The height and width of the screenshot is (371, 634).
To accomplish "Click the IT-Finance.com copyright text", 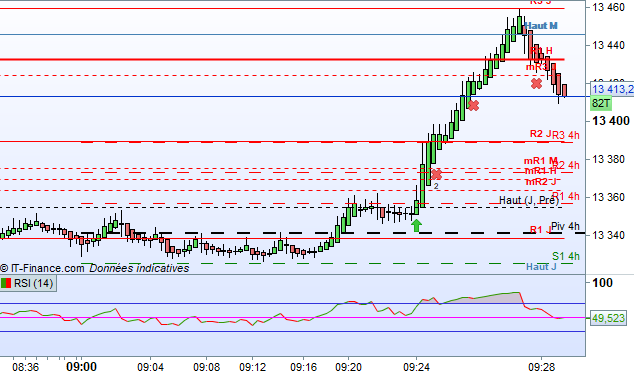I will pyautogui.click(x=42, y=268).
